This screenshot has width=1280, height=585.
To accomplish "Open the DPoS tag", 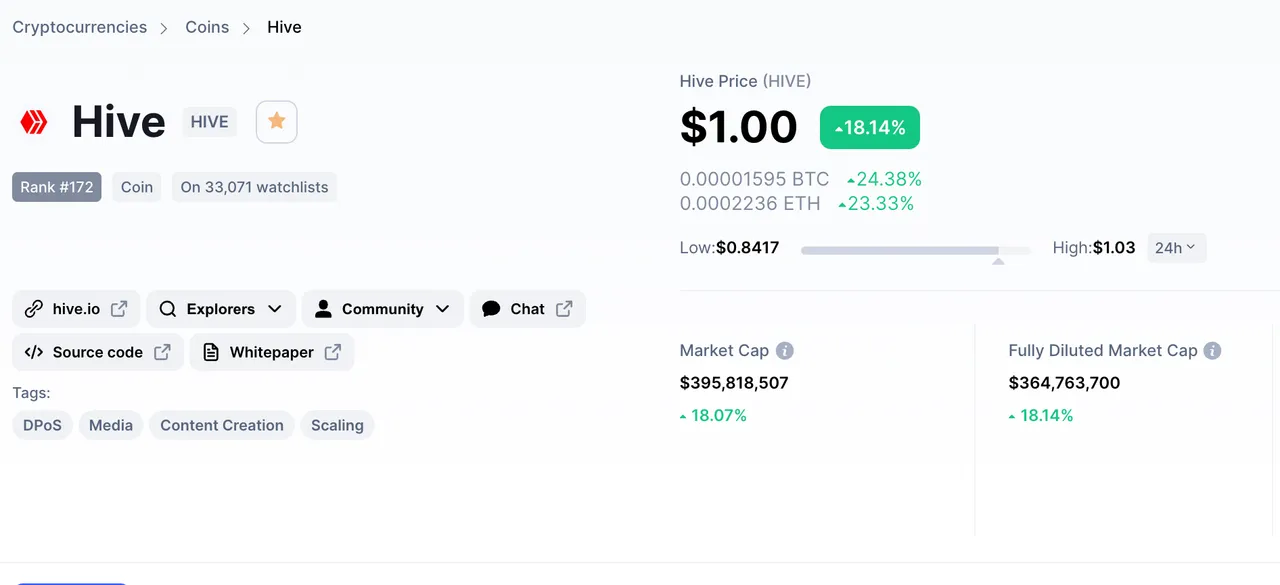I will coord(42,425).
